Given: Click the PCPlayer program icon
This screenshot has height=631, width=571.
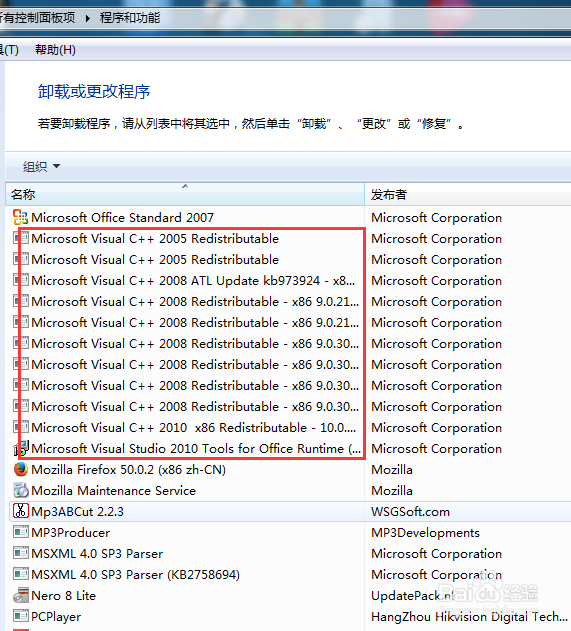Looking at the screenshot, I should point(21,616).
